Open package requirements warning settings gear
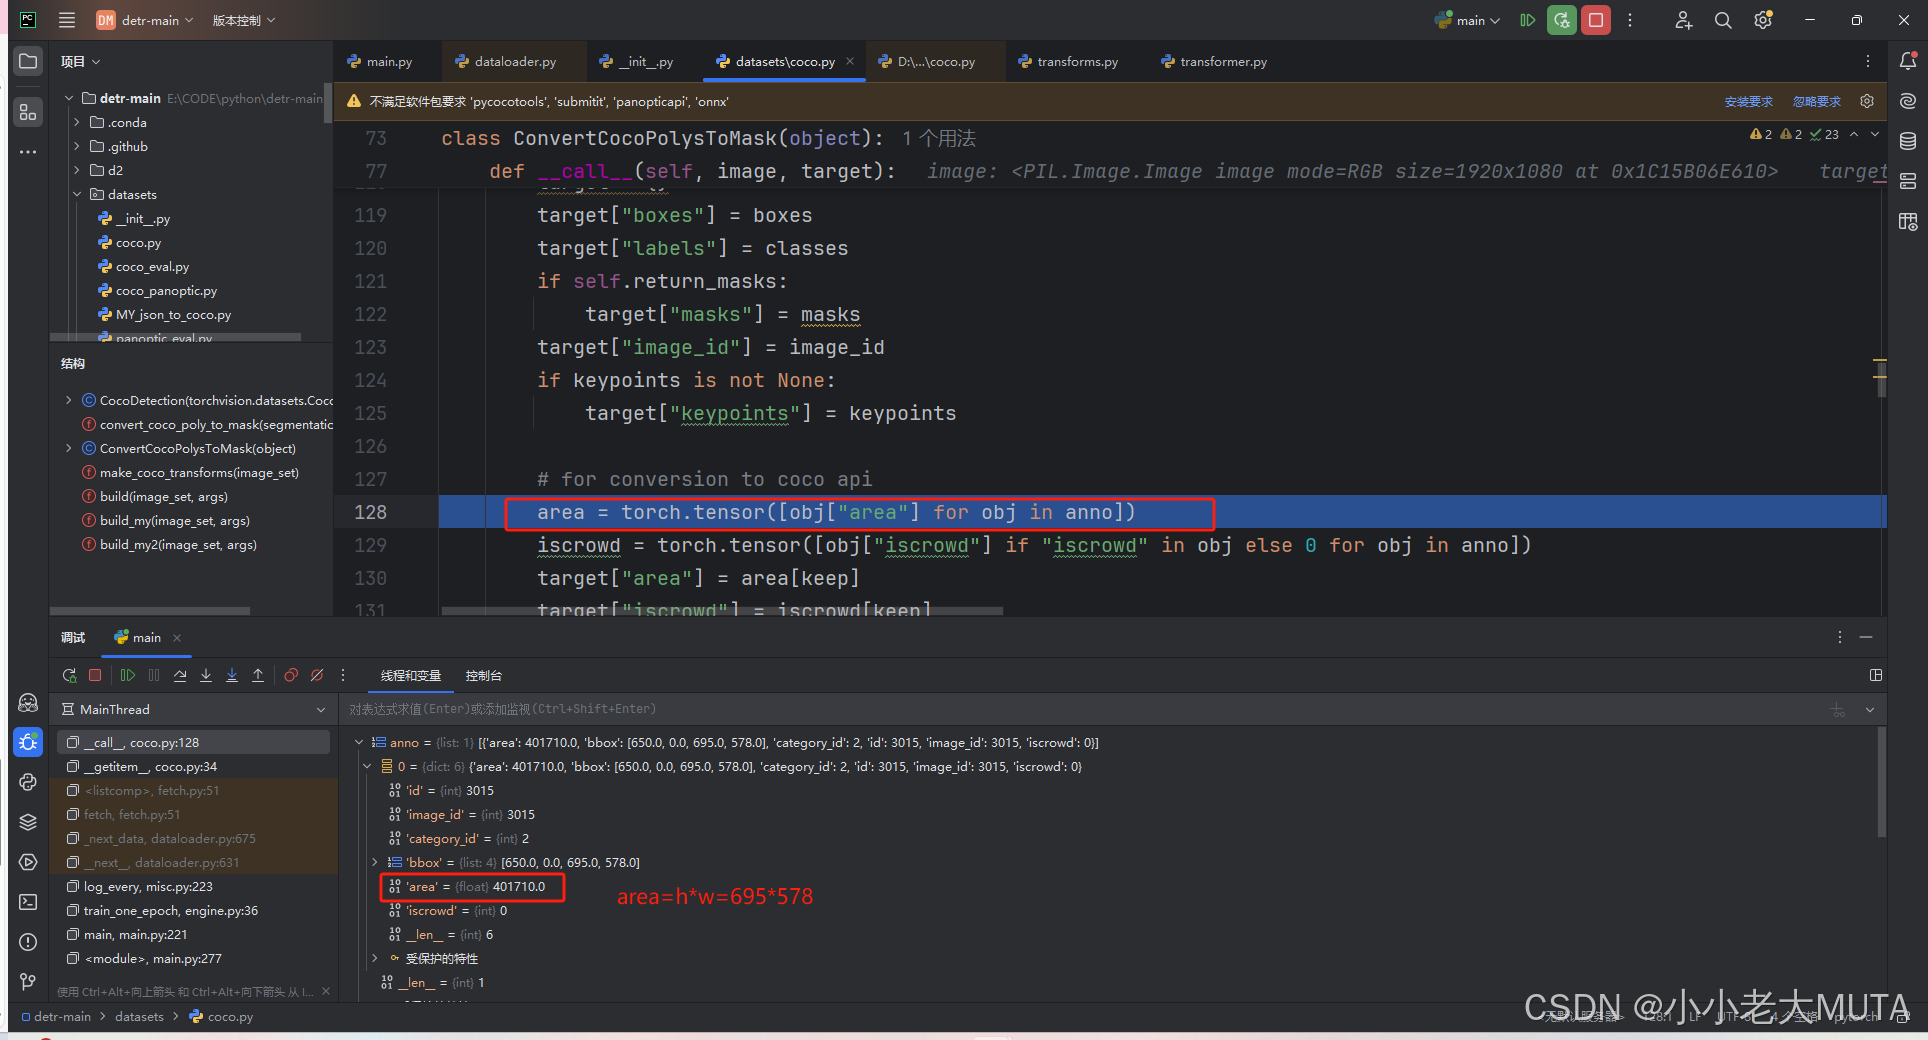Image resolution: width=1928 pixels, height=1040 pixels. tap(1867, 101)
